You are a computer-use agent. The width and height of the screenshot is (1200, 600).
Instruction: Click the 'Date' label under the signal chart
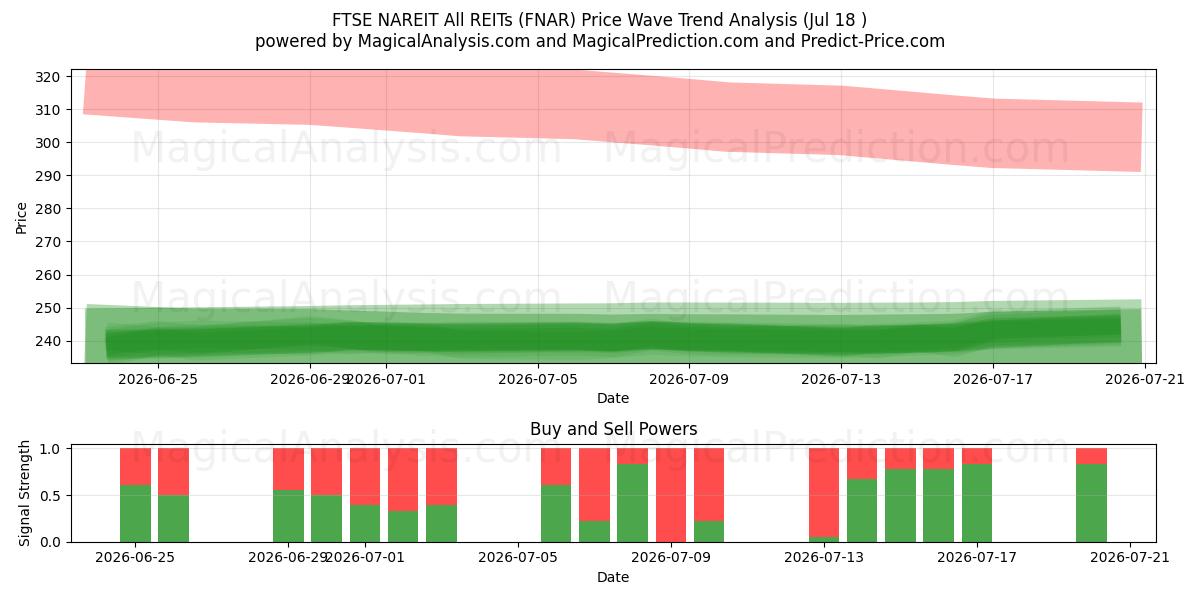coord(613,577)
